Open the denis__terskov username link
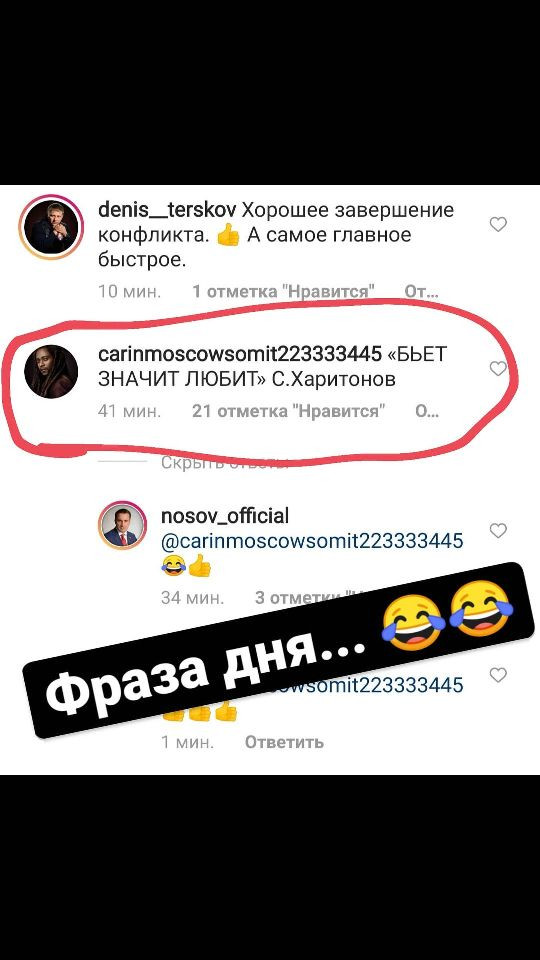 [167, 211]
